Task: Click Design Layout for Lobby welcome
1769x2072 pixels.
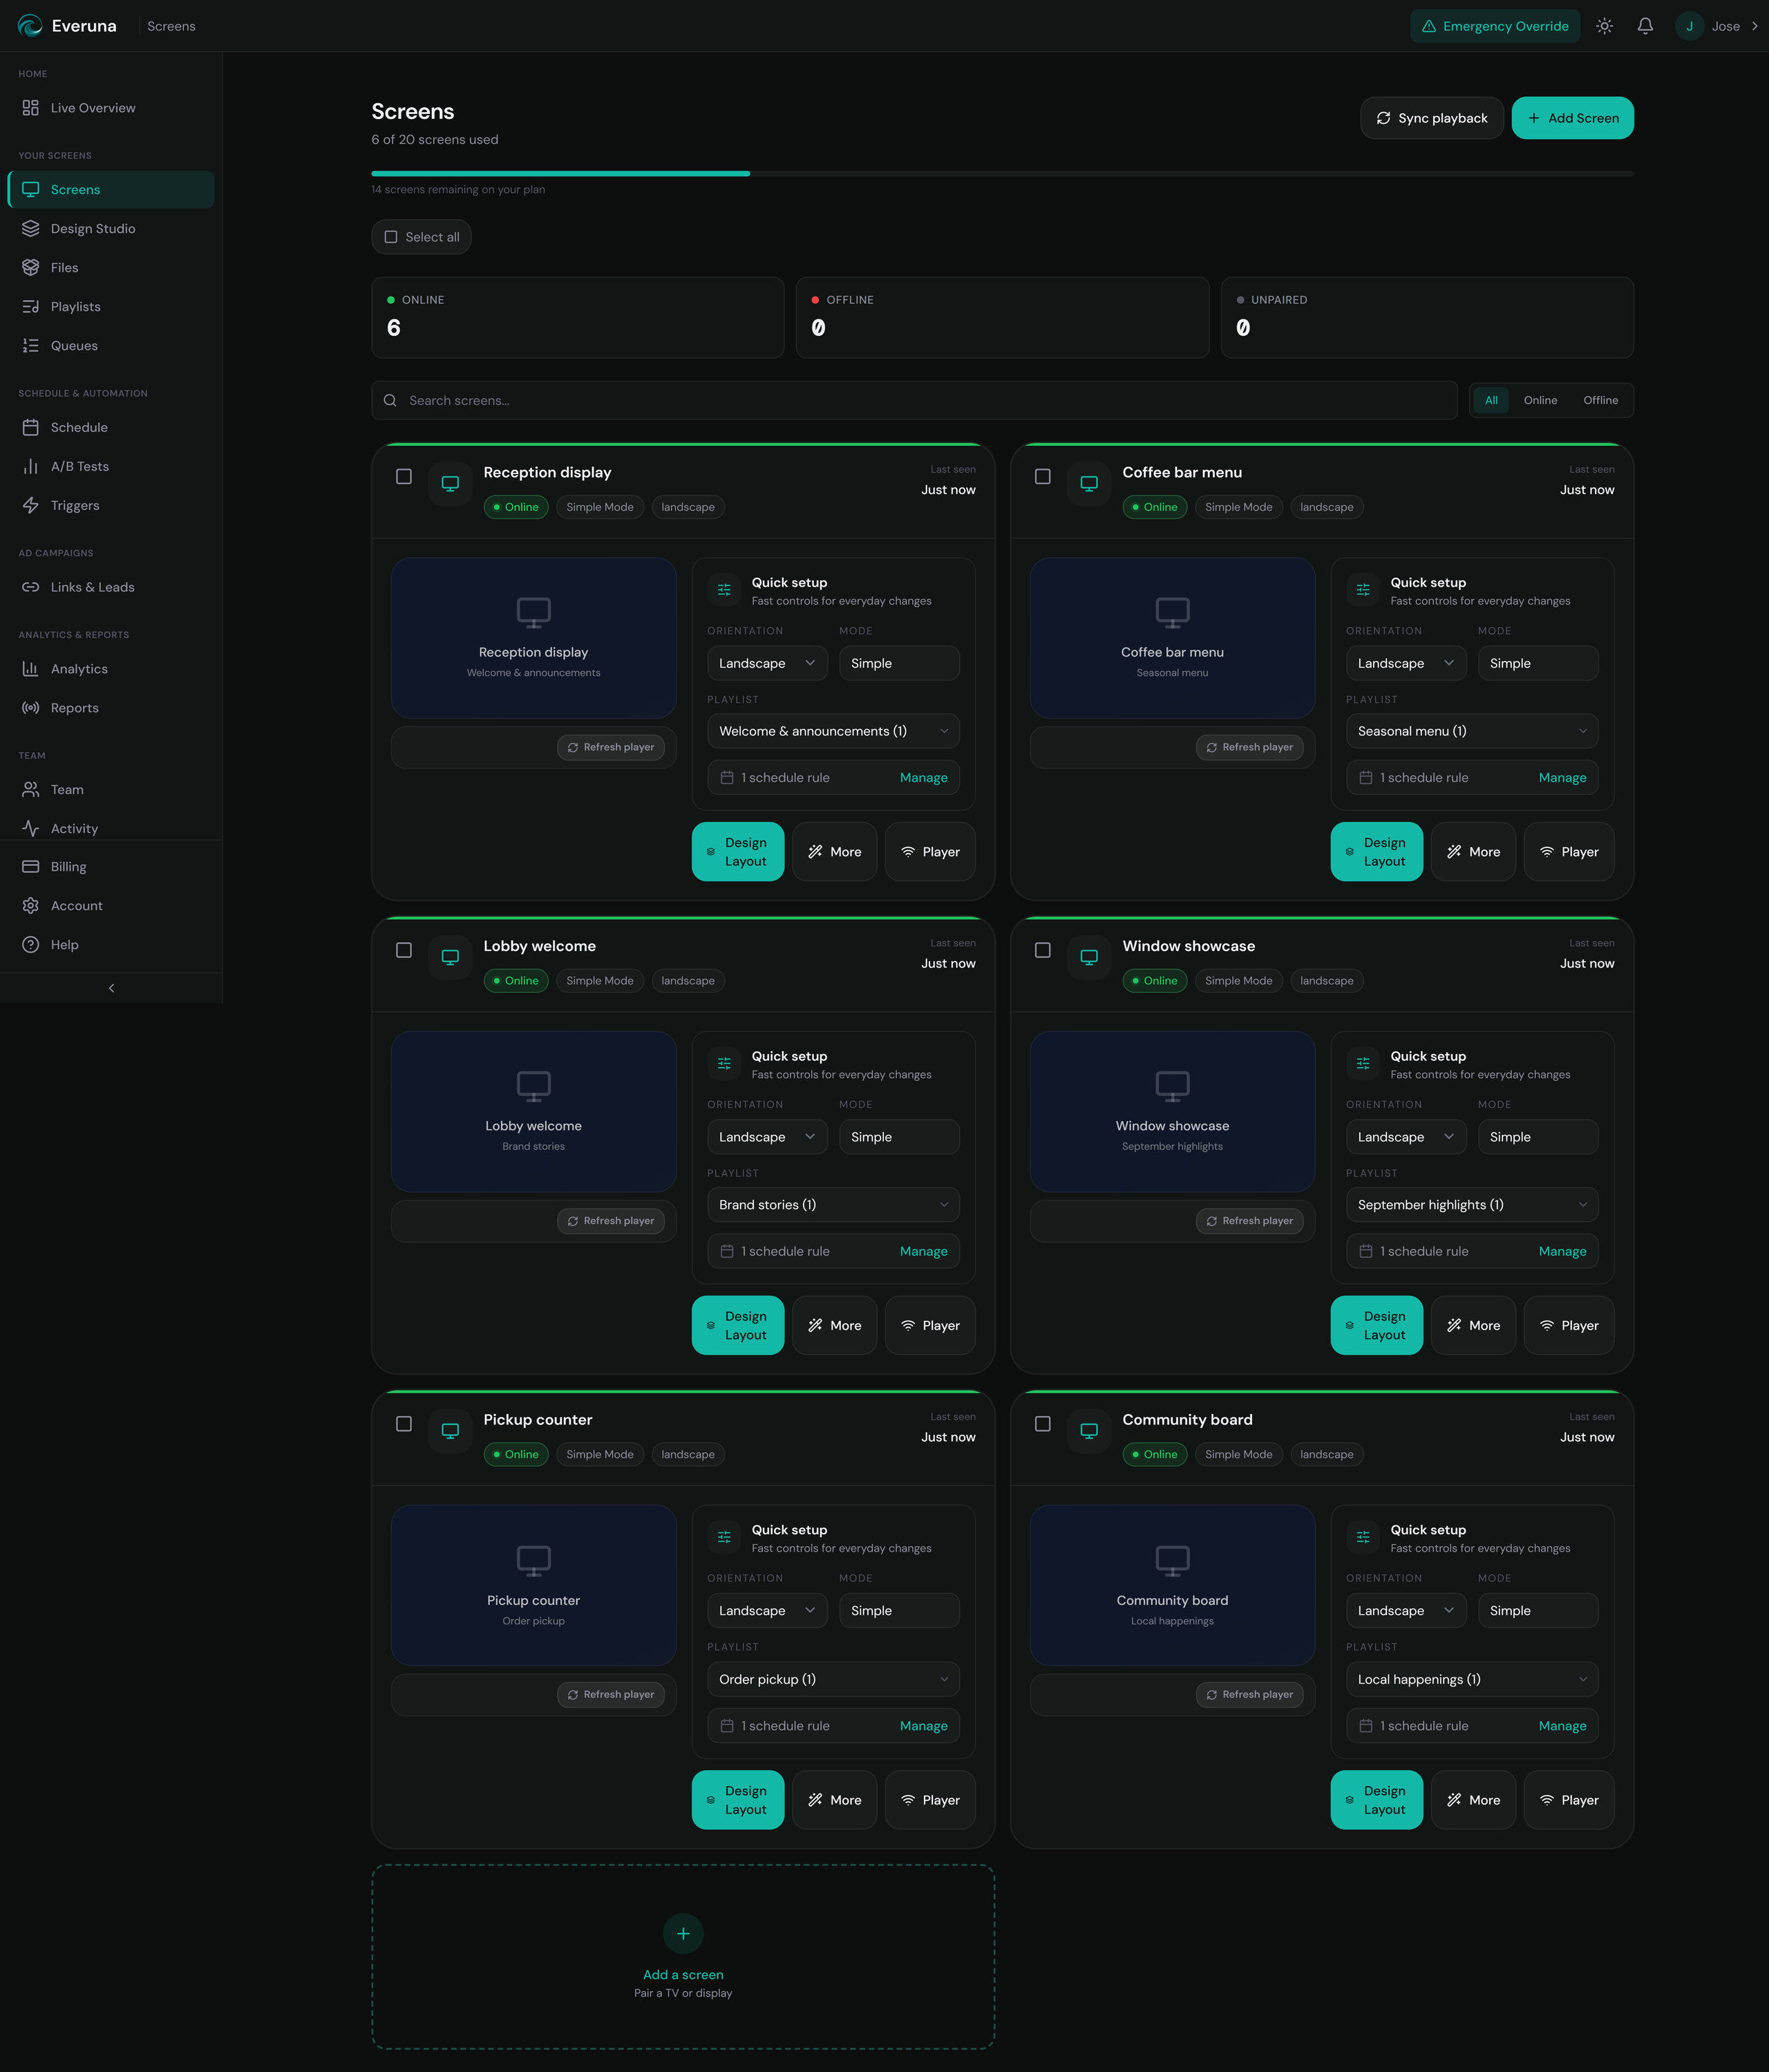Action: (x=738, y=1326)
